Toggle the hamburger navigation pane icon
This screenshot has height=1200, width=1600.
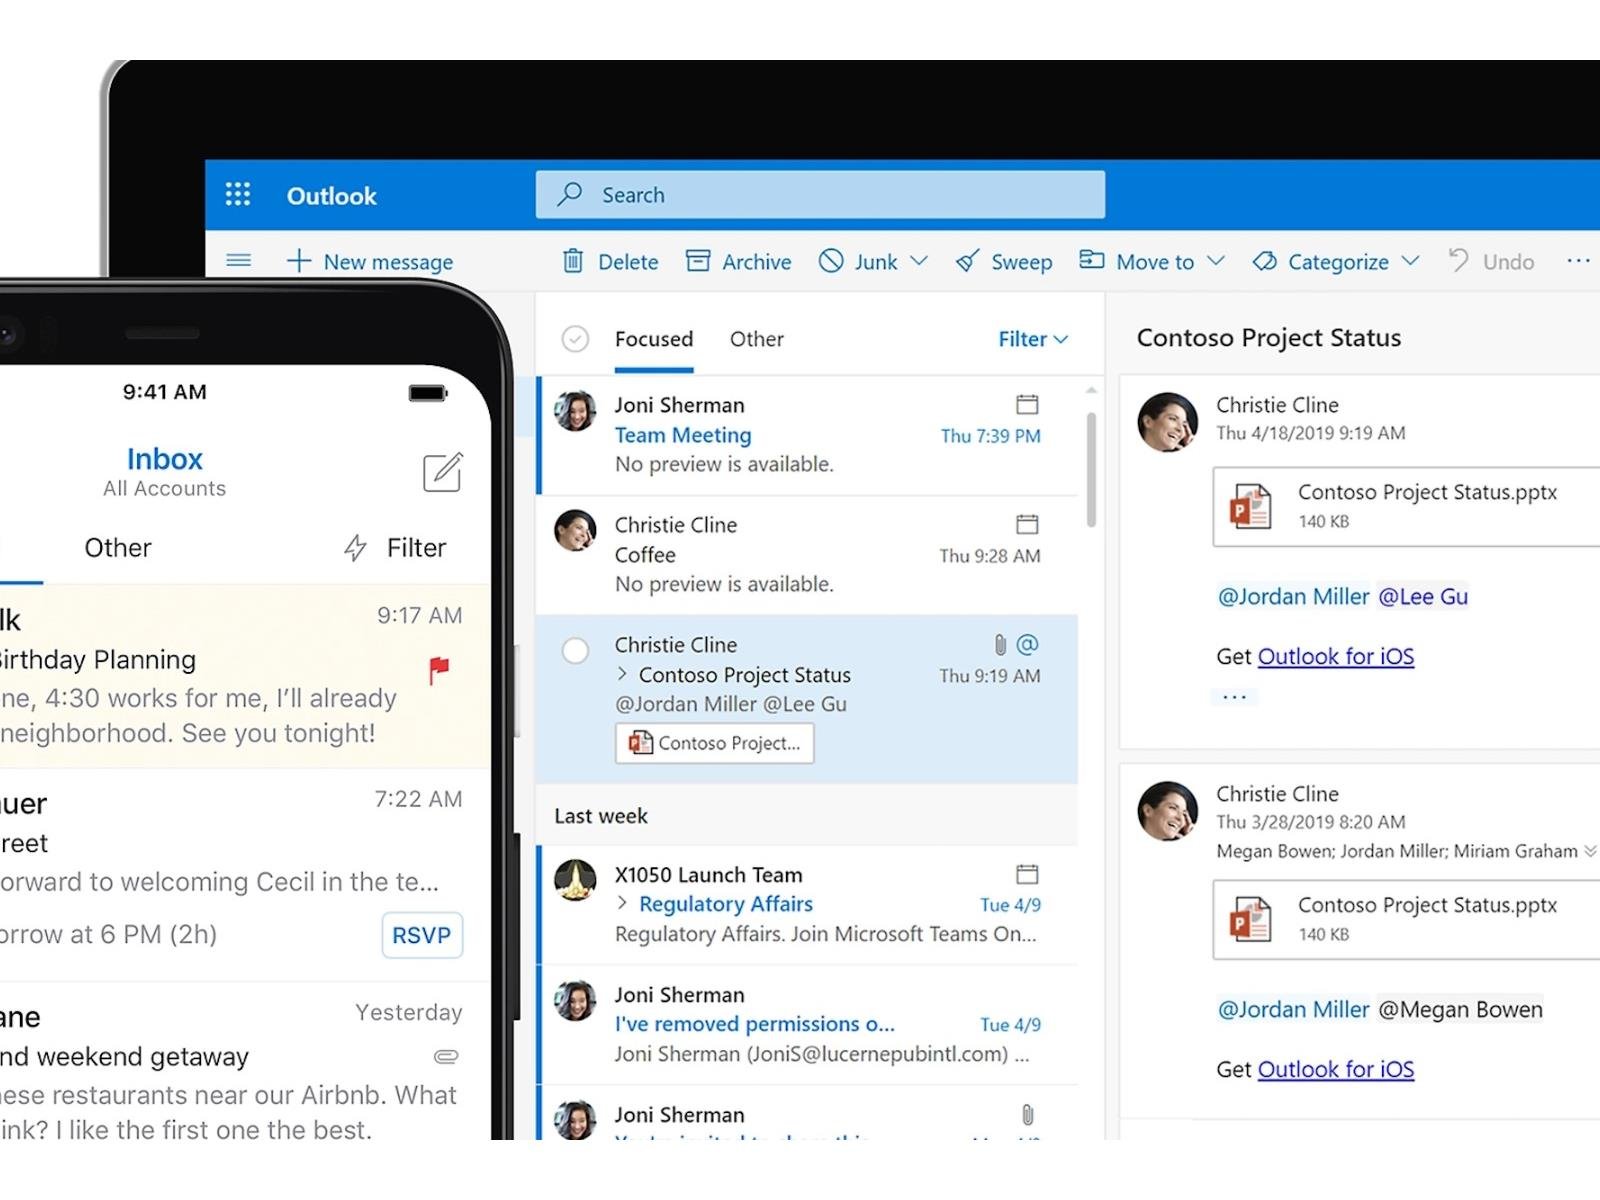(238, 261)
